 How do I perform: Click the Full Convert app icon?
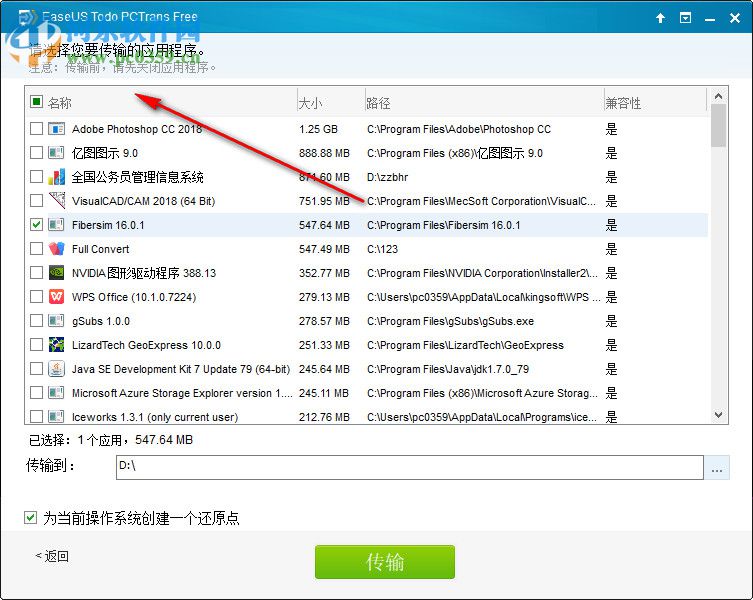click(x=56, y=248)
